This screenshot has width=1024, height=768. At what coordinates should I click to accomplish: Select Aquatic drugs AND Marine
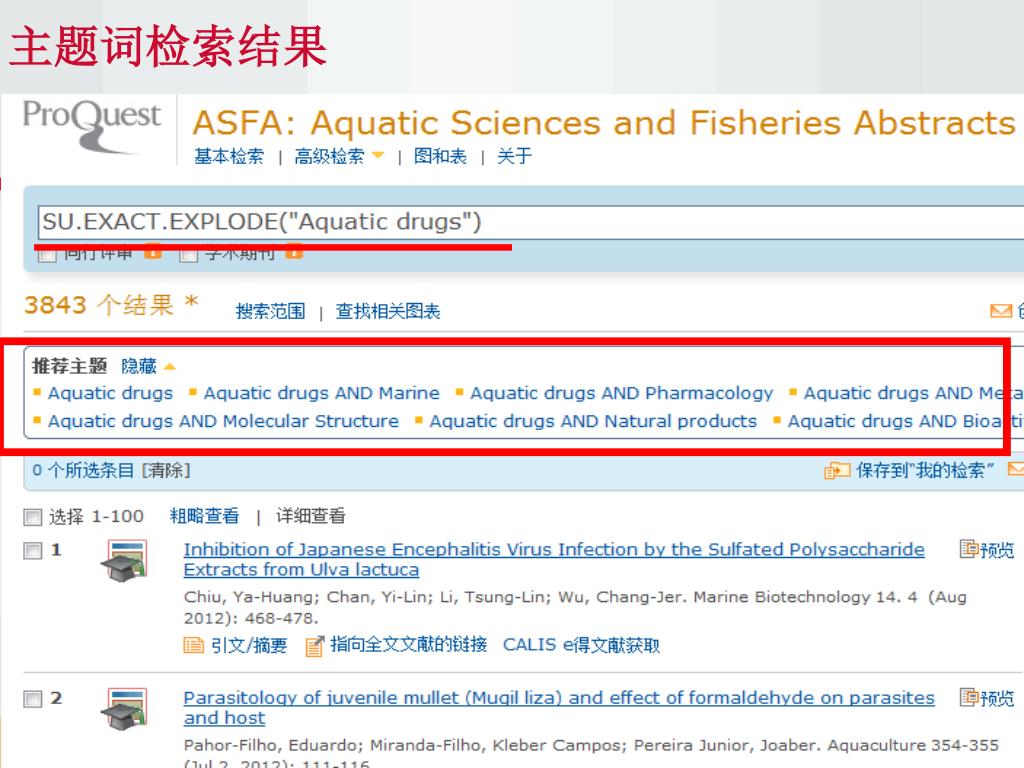coord(321,393)
